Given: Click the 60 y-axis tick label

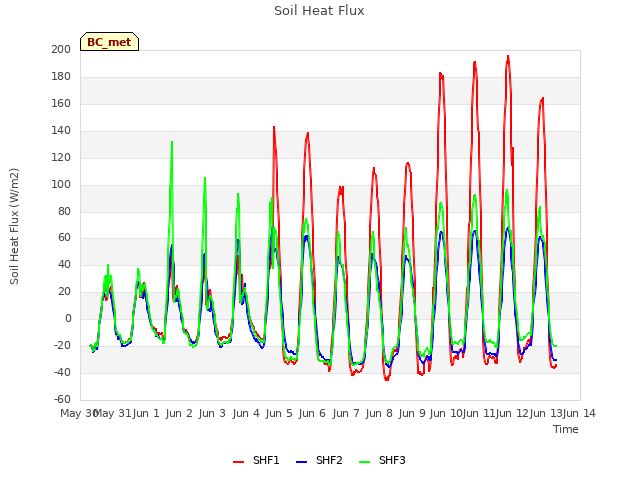Looking at the screenshot, I should click(x=64, y=238).
